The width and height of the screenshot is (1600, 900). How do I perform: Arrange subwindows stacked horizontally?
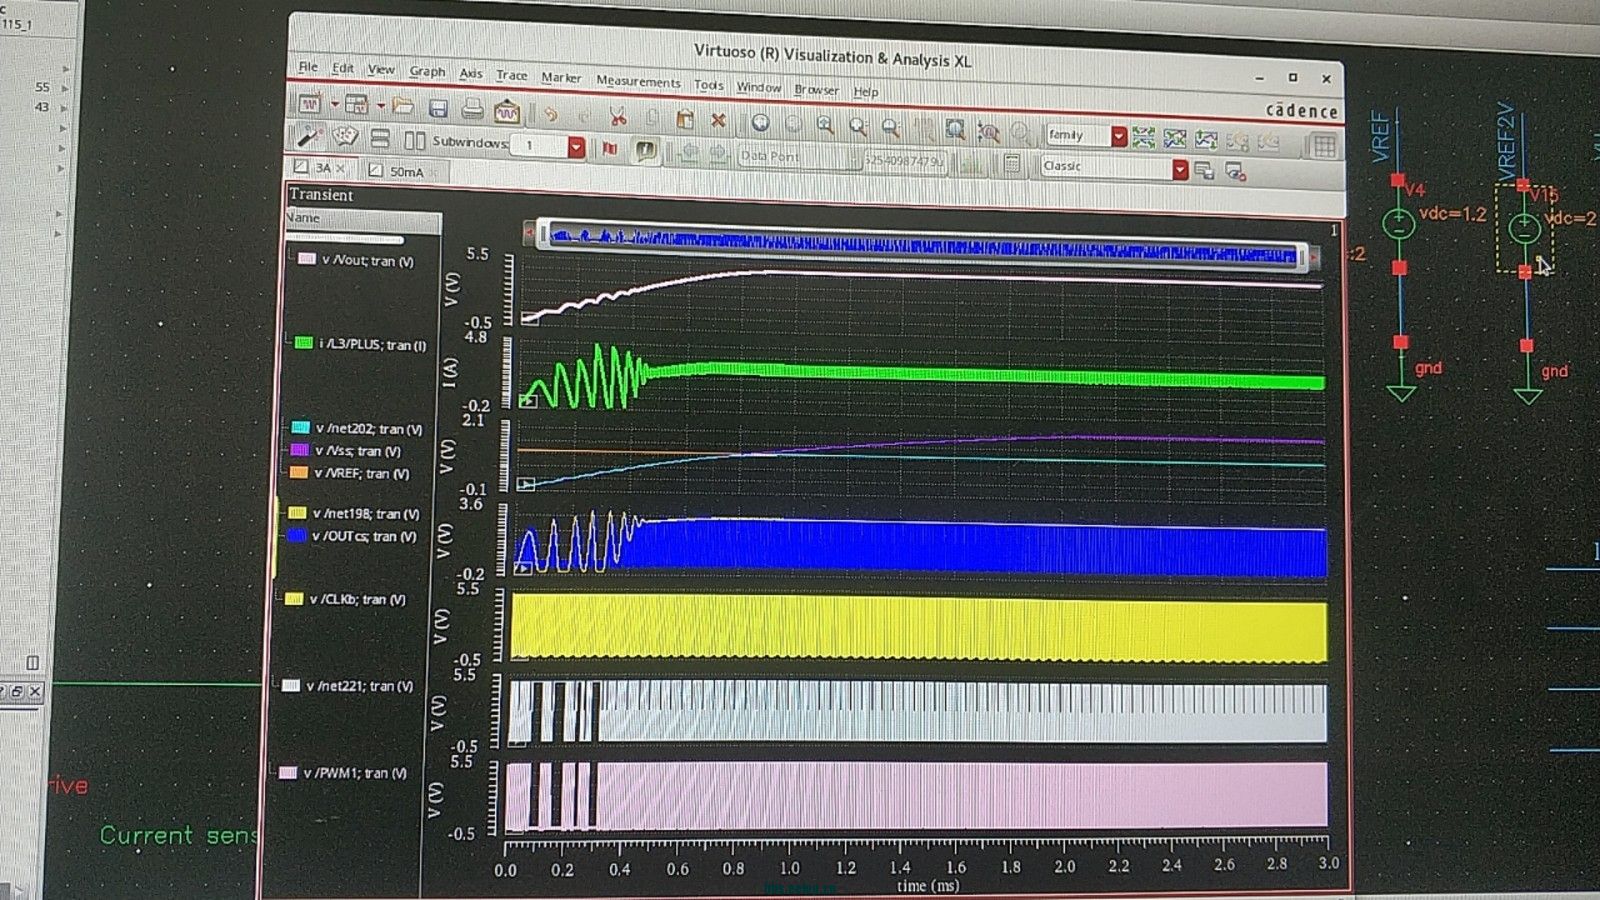click(380, 138)
